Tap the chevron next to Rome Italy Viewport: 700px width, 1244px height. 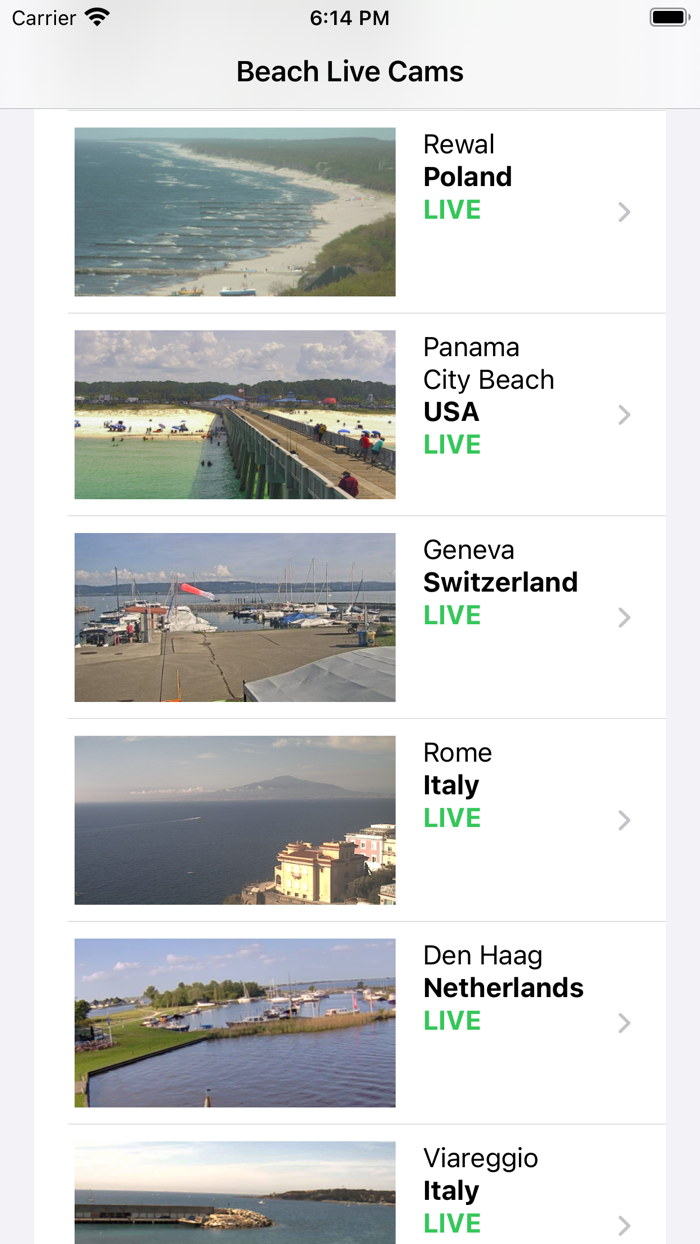pos(624,820)
